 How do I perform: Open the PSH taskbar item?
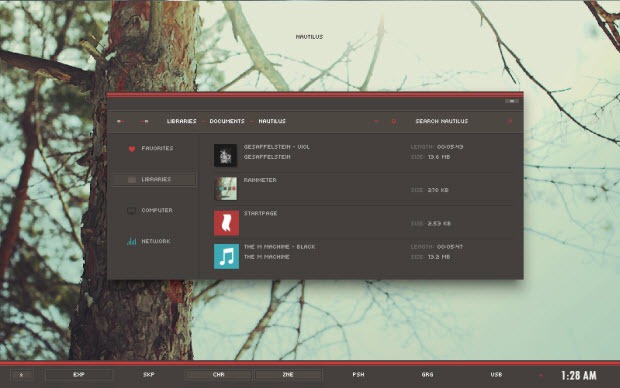(x=358, y=375)
